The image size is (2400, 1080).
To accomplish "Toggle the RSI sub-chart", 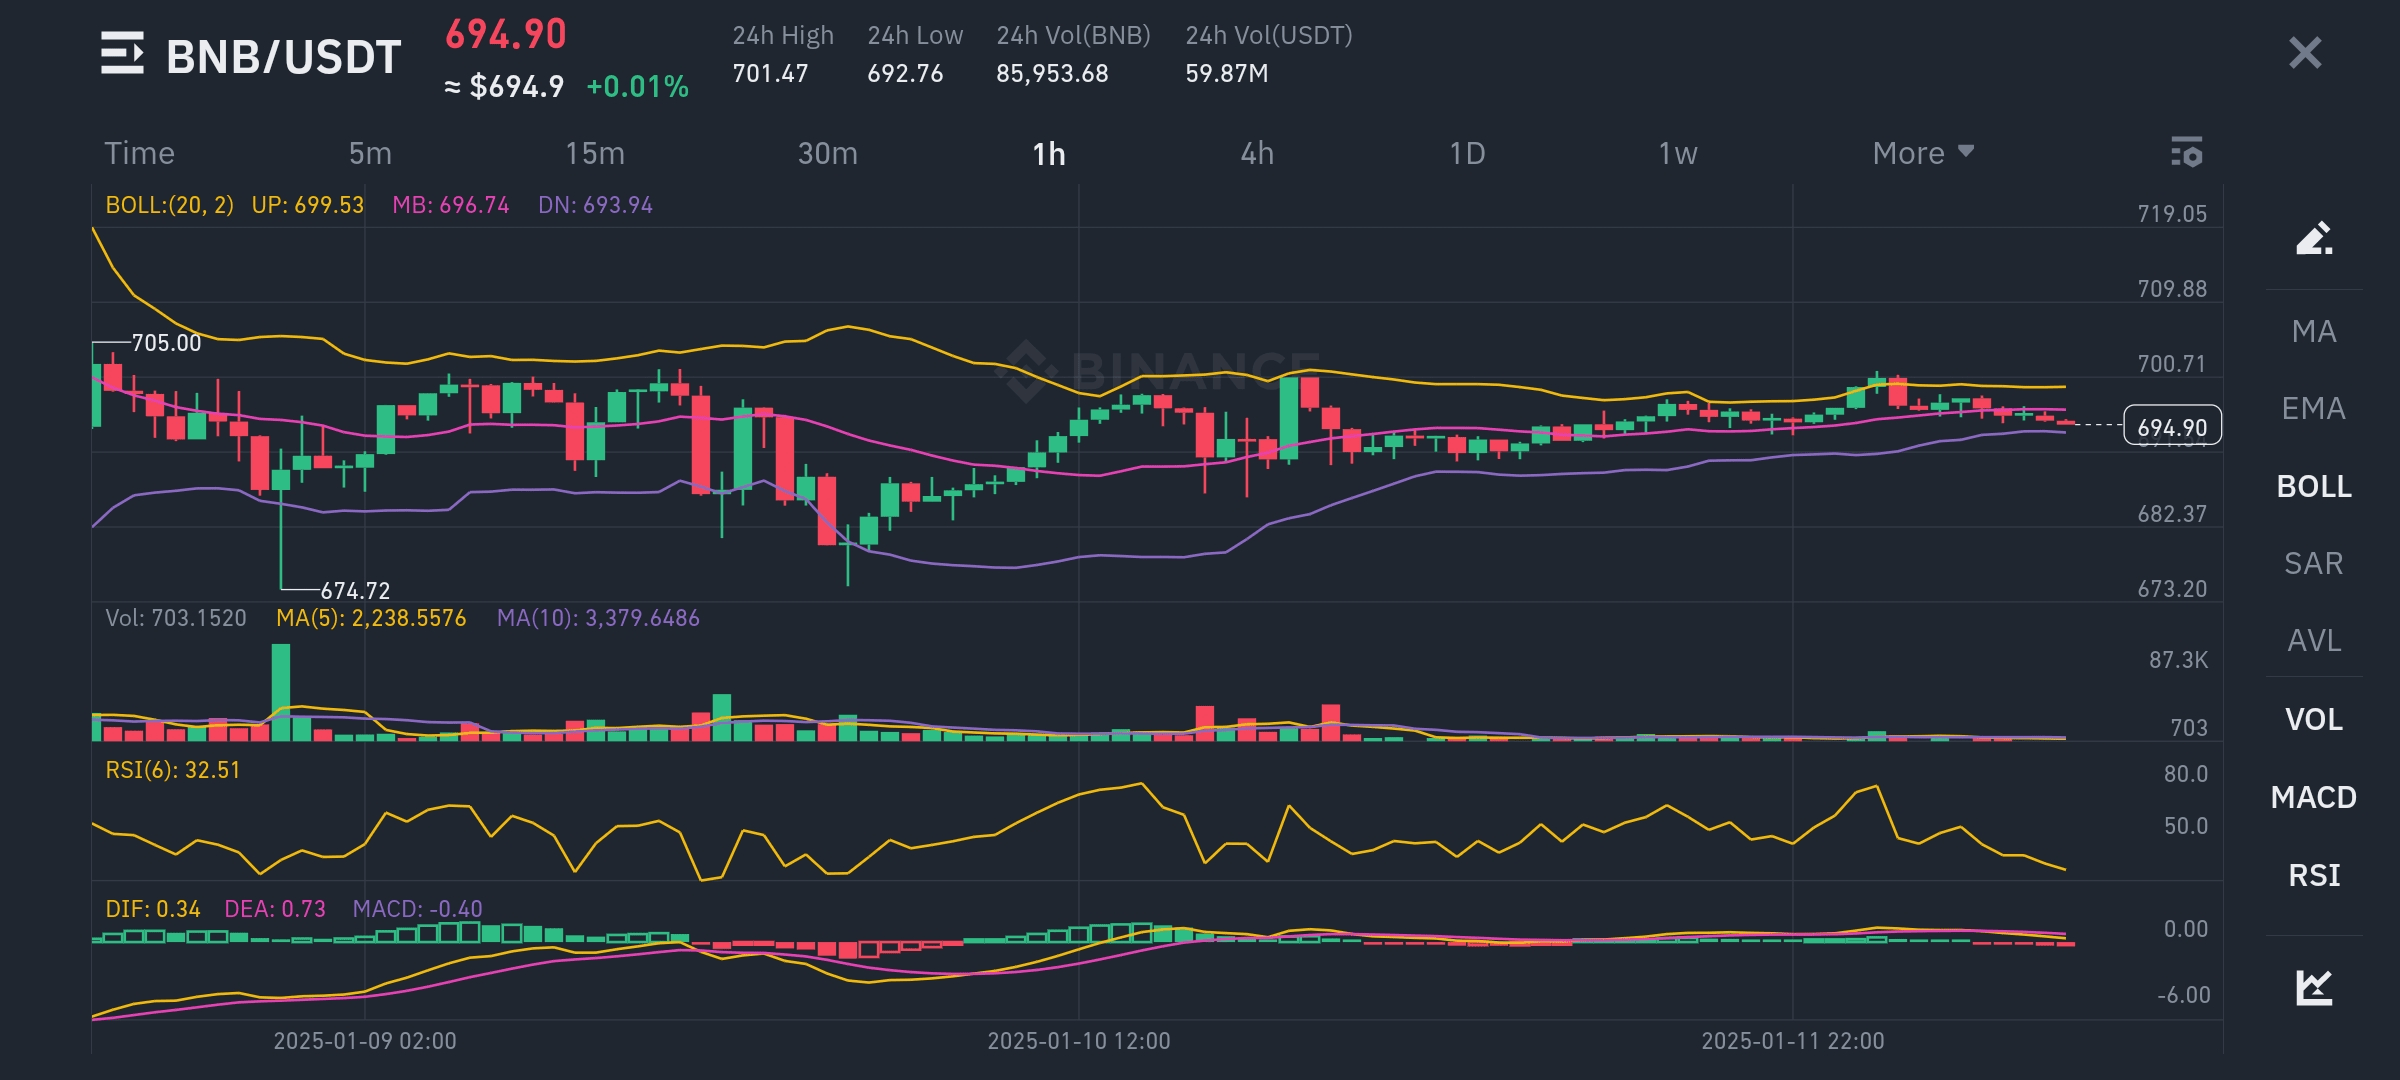I will (x=2314, y=875).
